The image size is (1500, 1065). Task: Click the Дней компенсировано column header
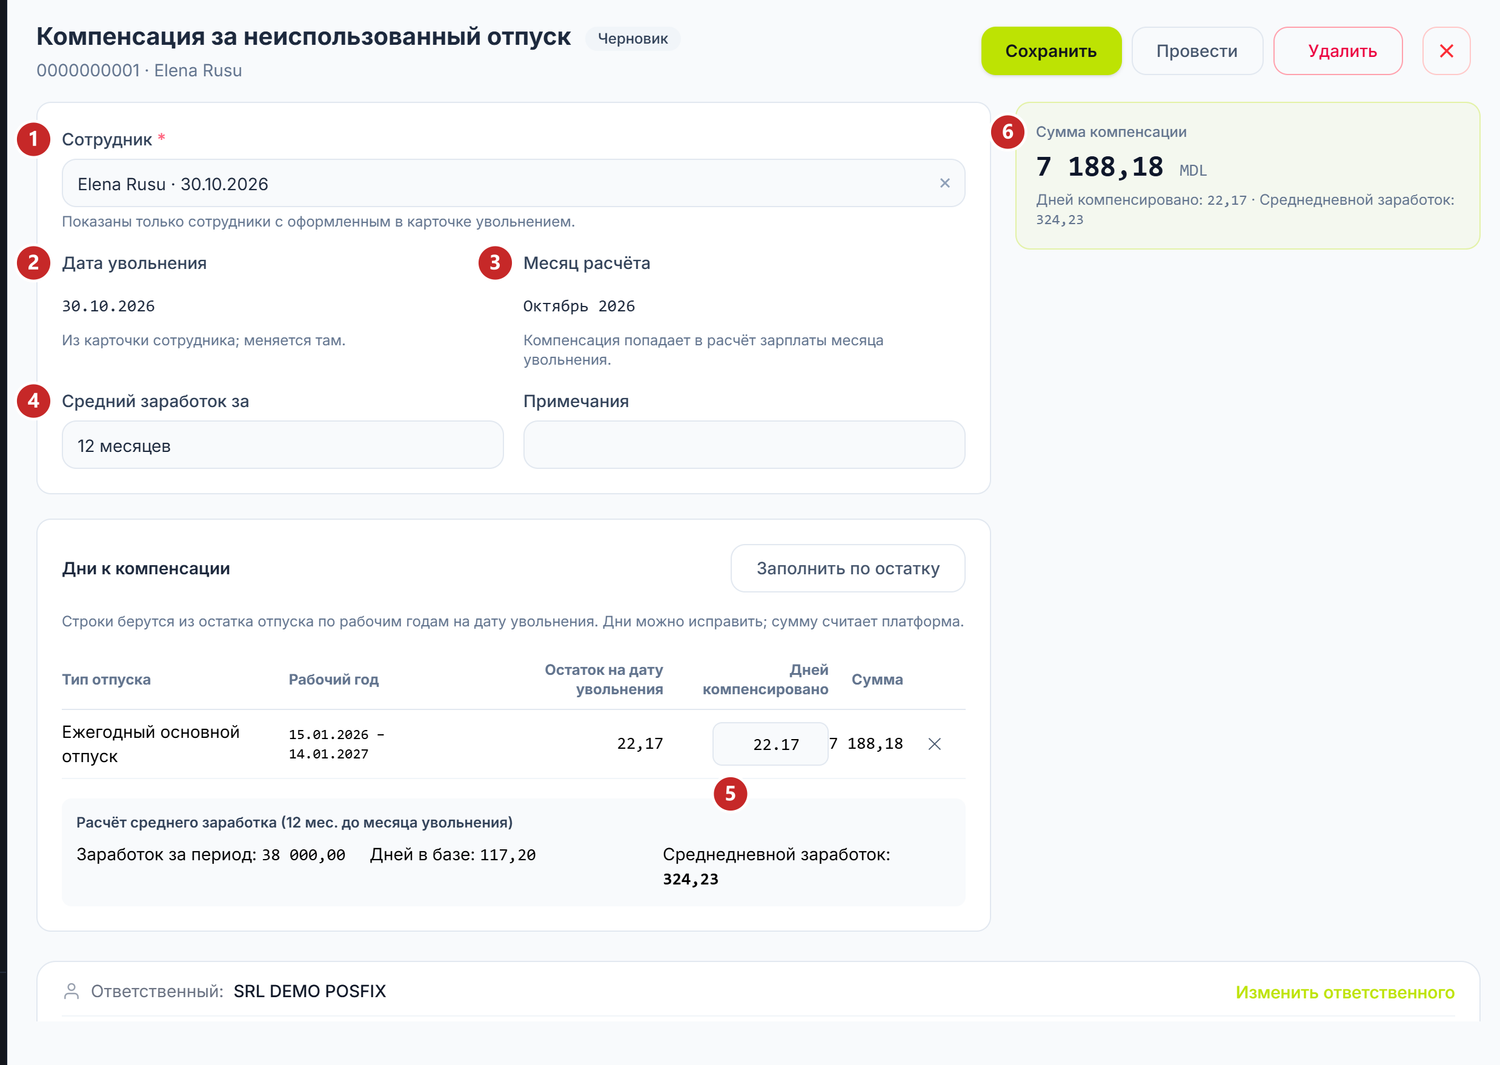(766, 679)
